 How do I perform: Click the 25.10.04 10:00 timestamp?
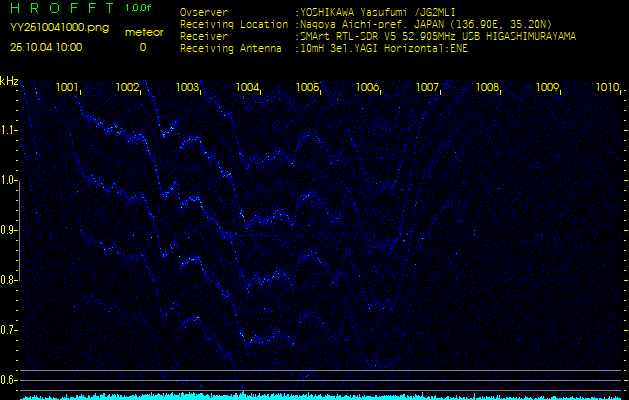coord(46,47)
